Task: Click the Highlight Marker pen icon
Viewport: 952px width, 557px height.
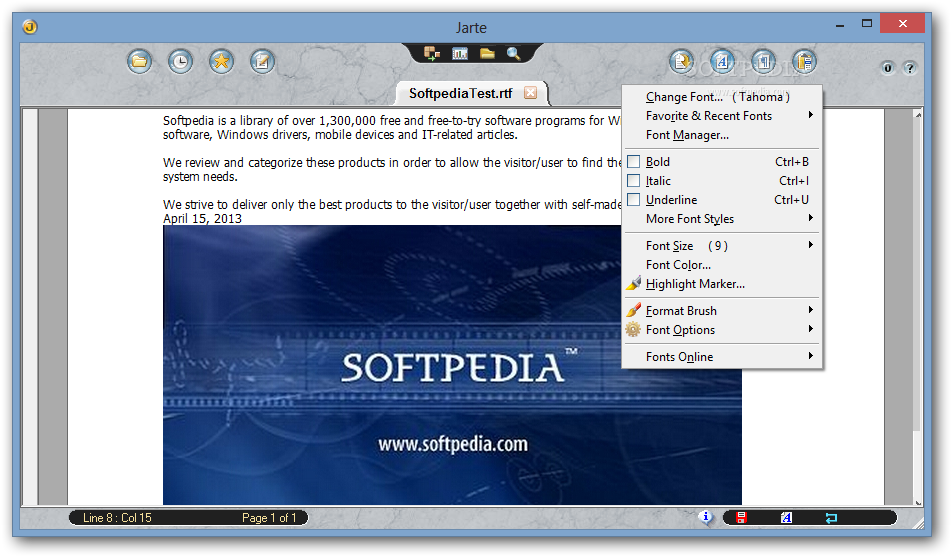Action: click(x=633, y=283)
